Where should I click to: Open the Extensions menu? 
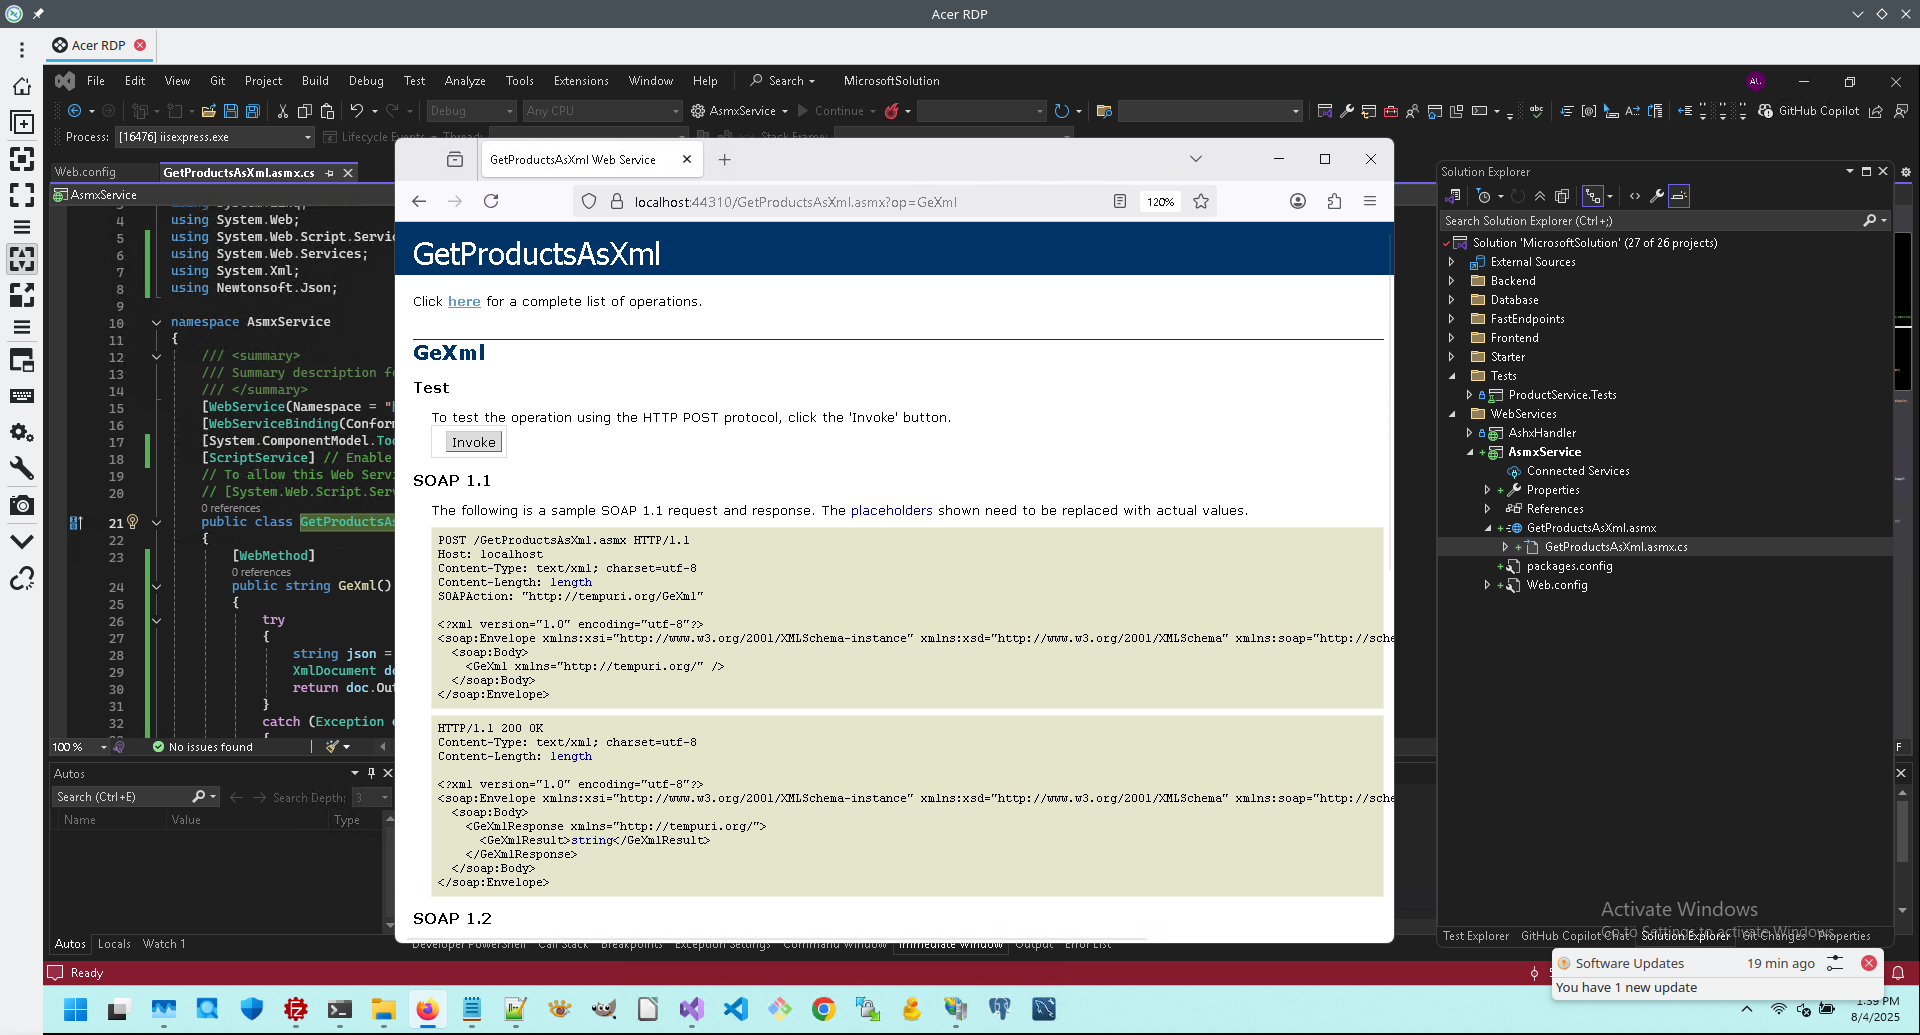click(x=581, y=81)
